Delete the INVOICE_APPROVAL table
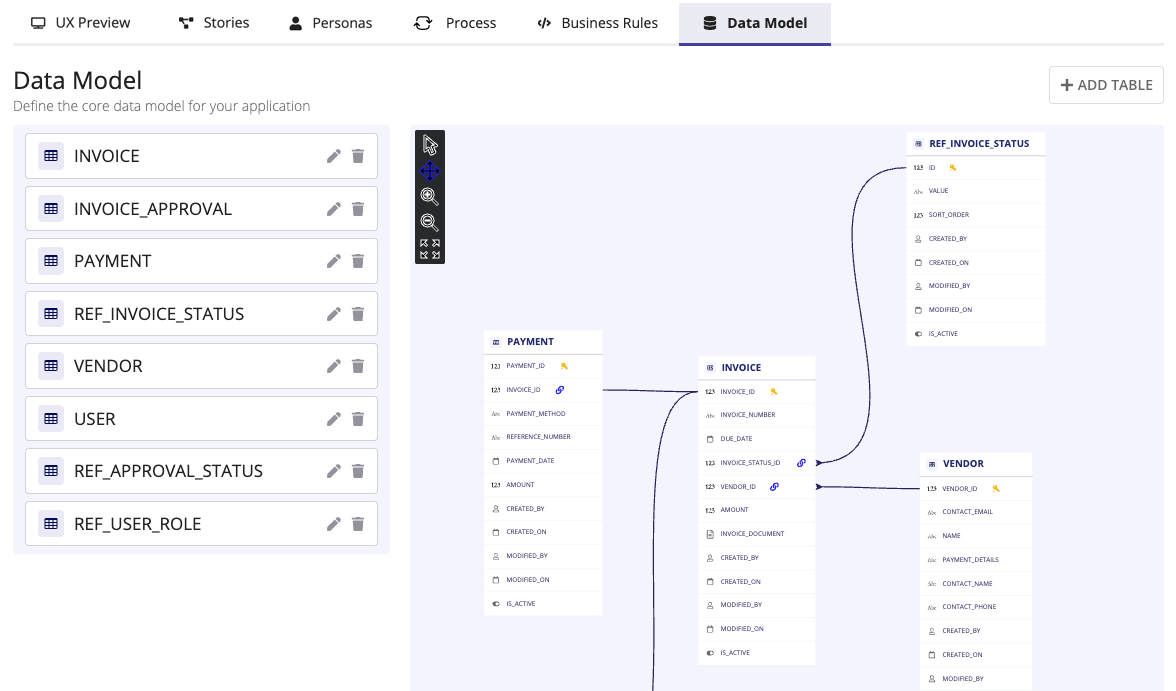The width and height of the screenshot is (1176, 691). click(358, 209)
